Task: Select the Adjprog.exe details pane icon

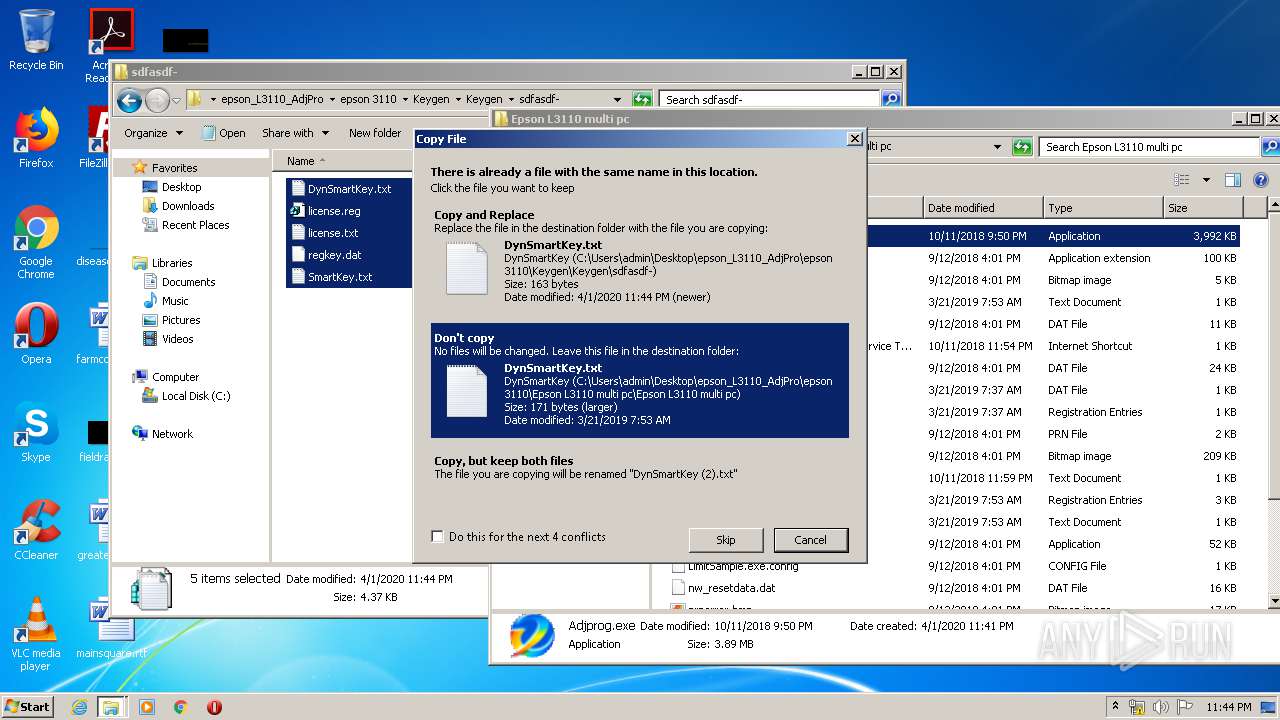Action: 532,636
